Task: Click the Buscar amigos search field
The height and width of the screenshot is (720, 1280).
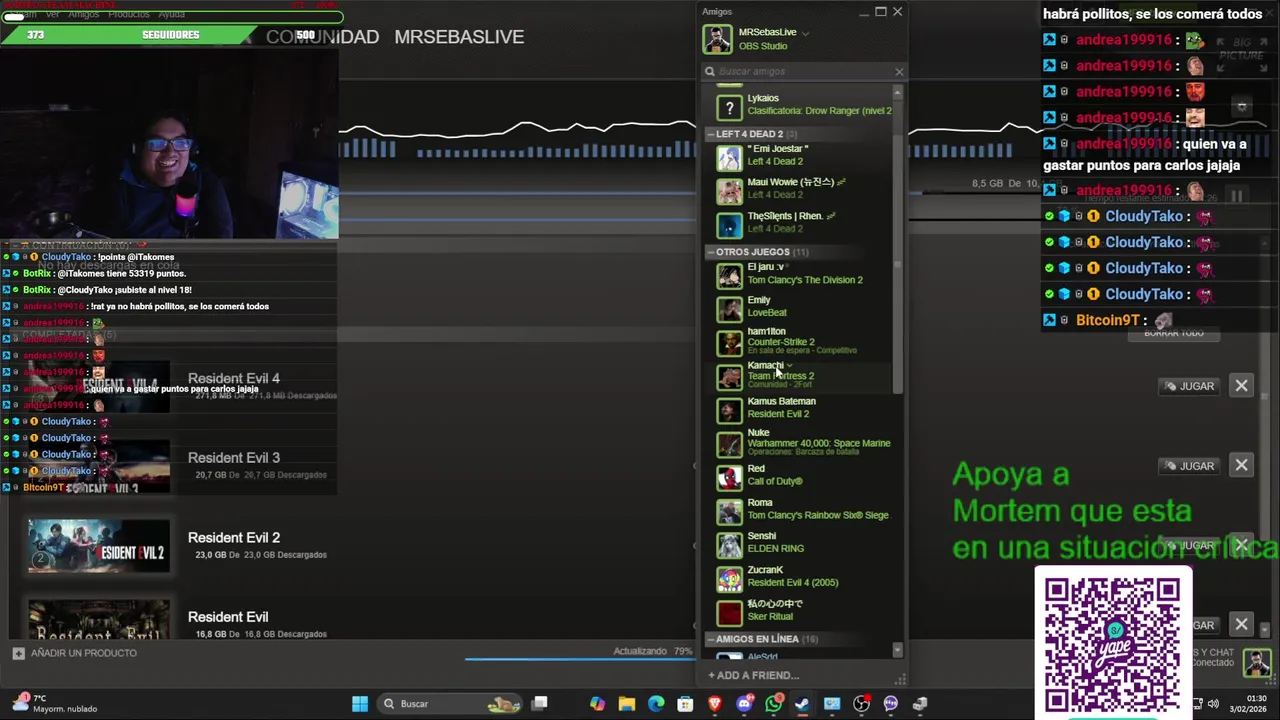Action: coord(800,71)
